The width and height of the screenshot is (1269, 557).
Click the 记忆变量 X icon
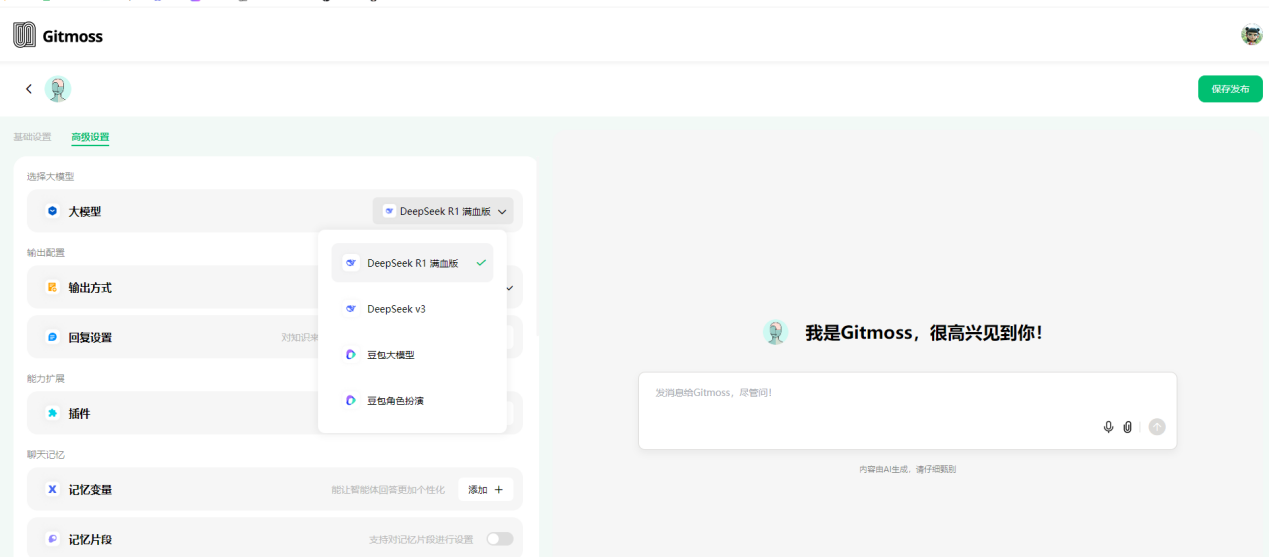click(x=52, y=489)
